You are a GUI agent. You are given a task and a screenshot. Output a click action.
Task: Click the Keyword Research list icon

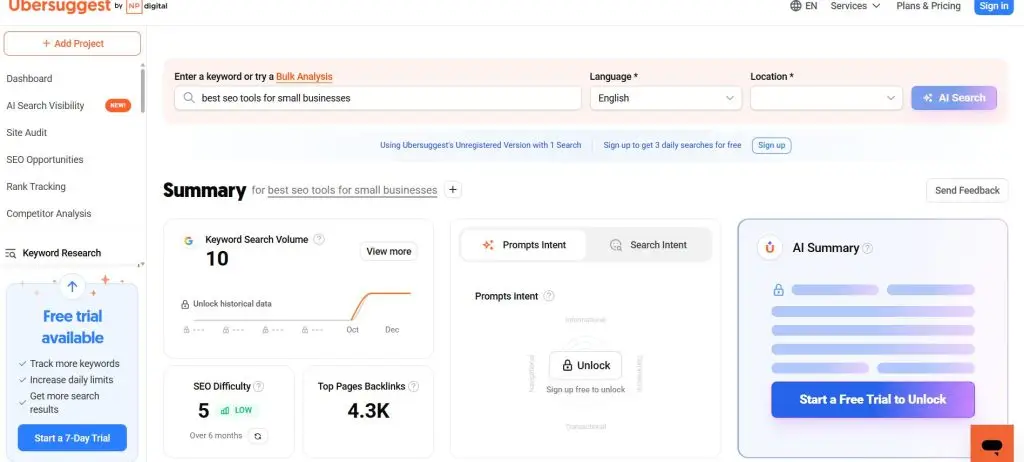point(10,253)
